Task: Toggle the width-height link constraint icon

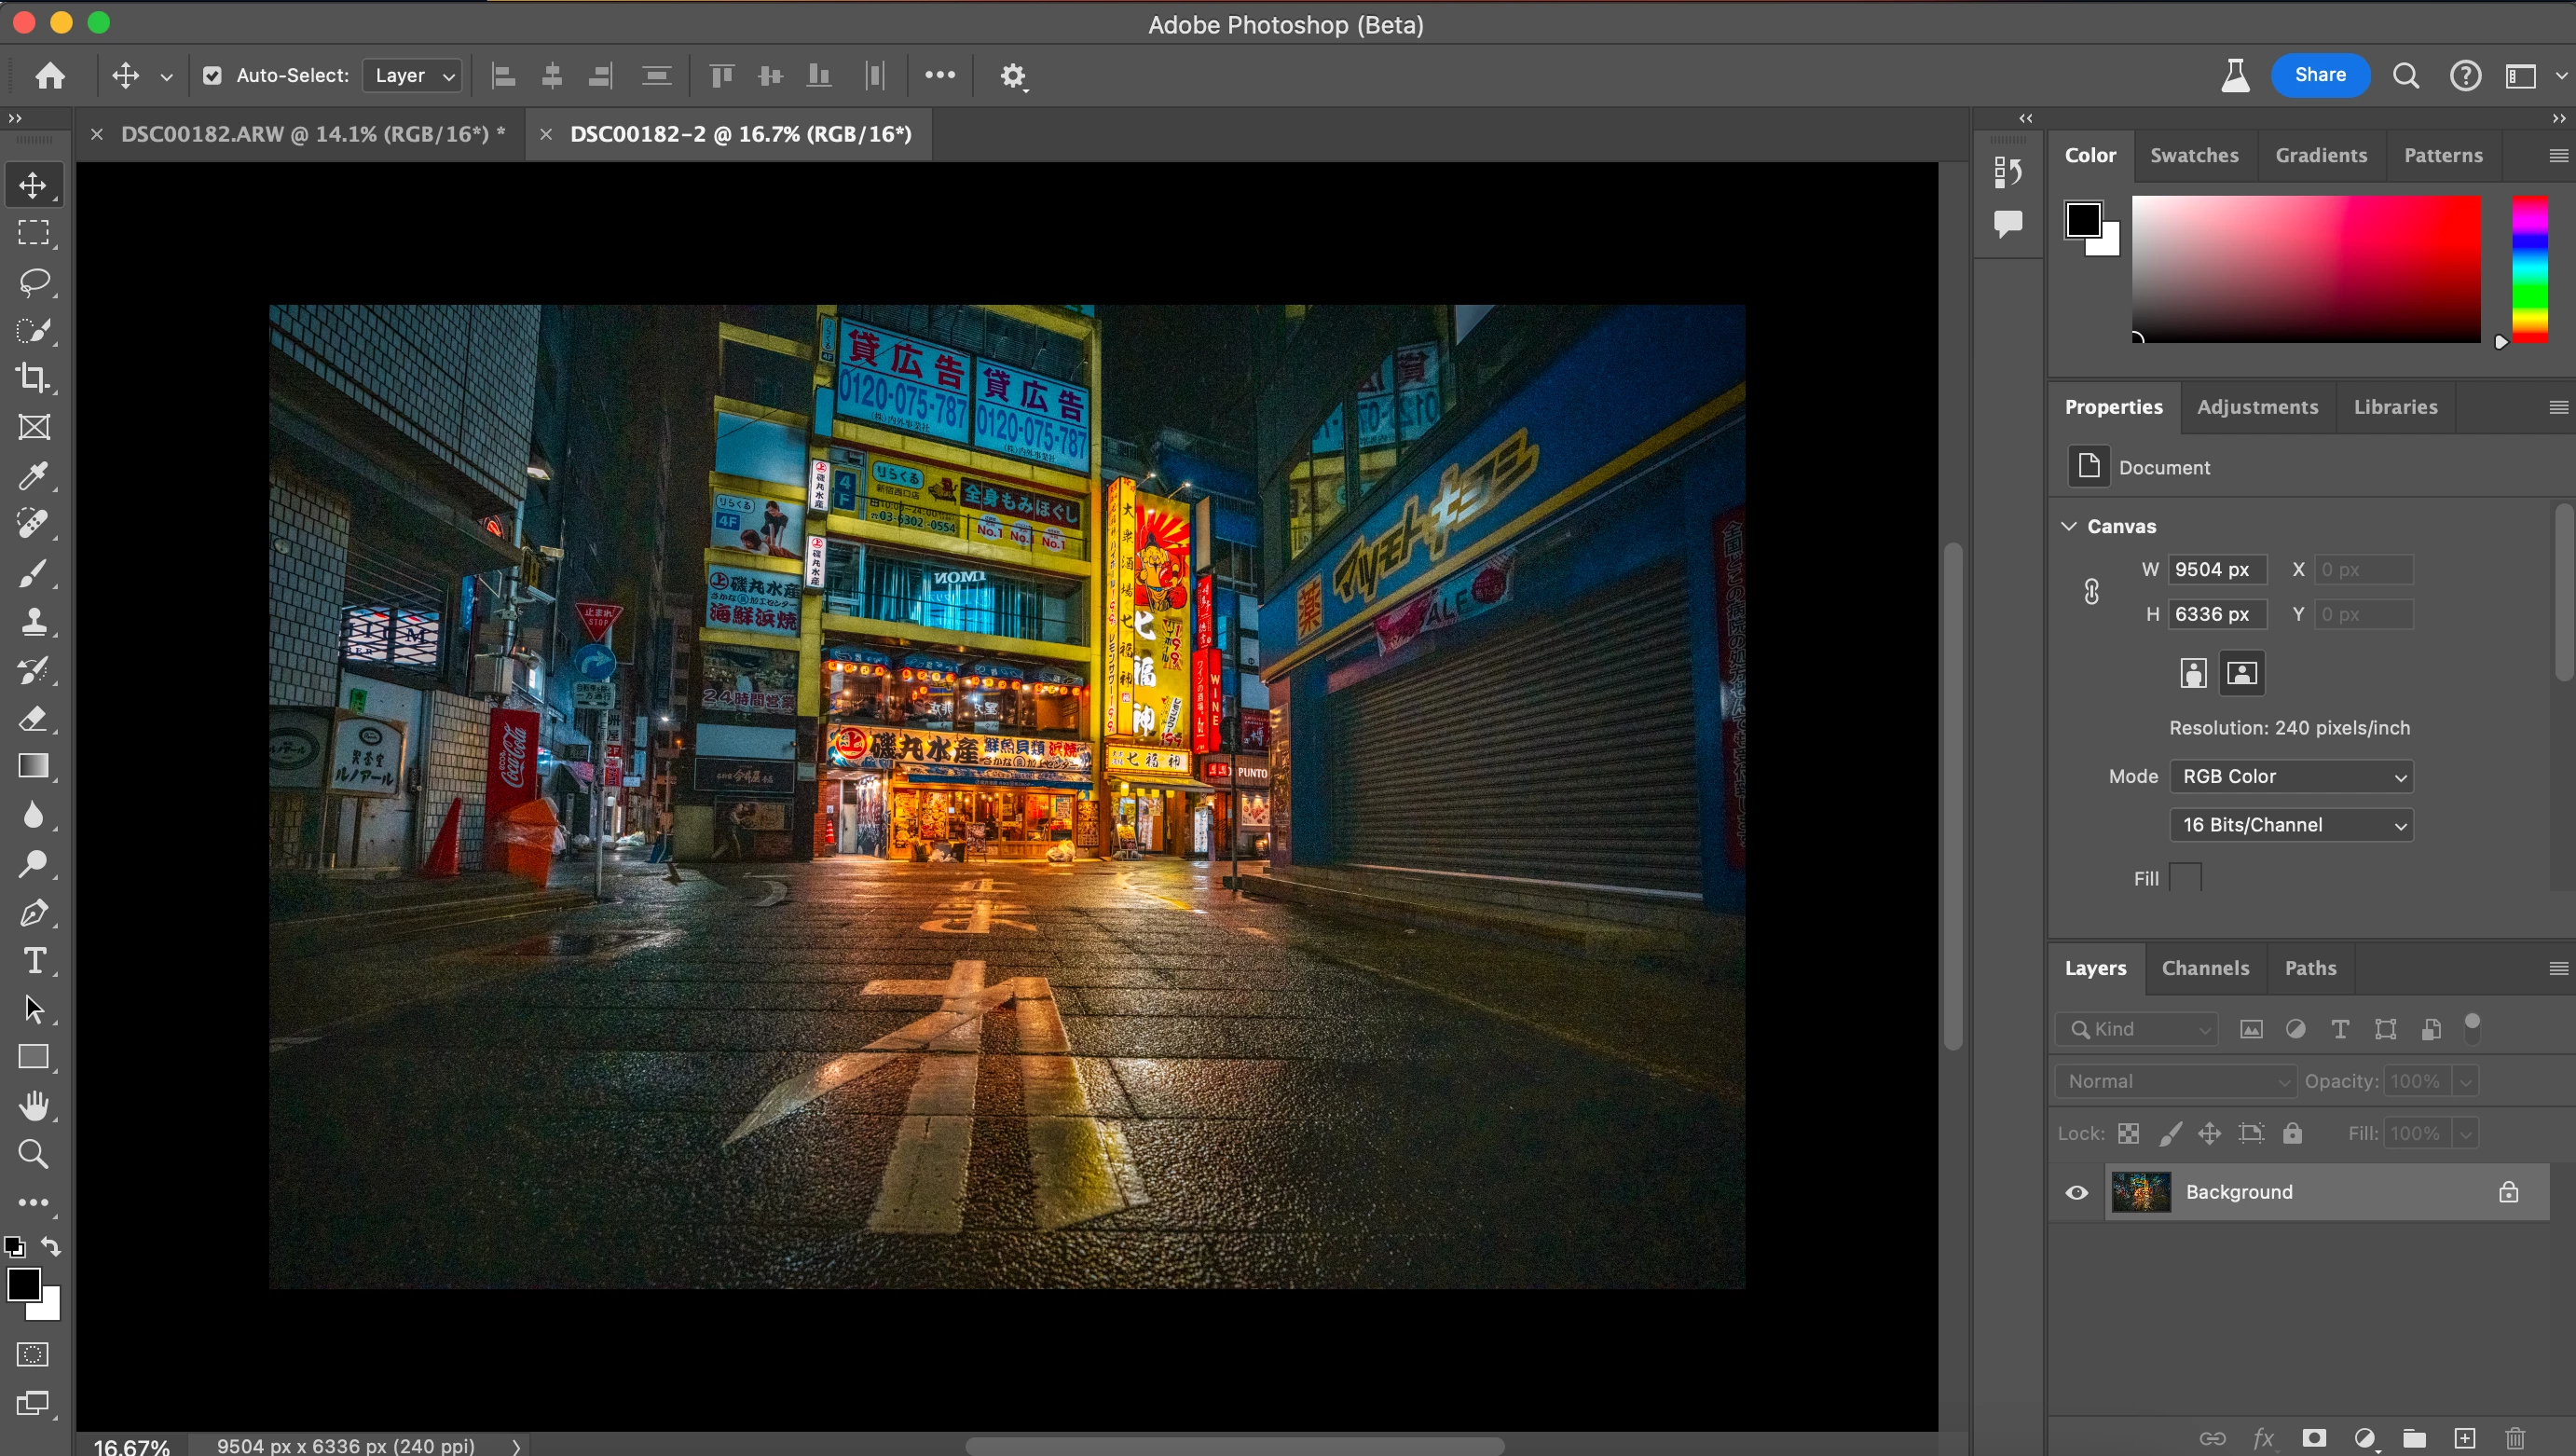Action: tap(2091, 592)
